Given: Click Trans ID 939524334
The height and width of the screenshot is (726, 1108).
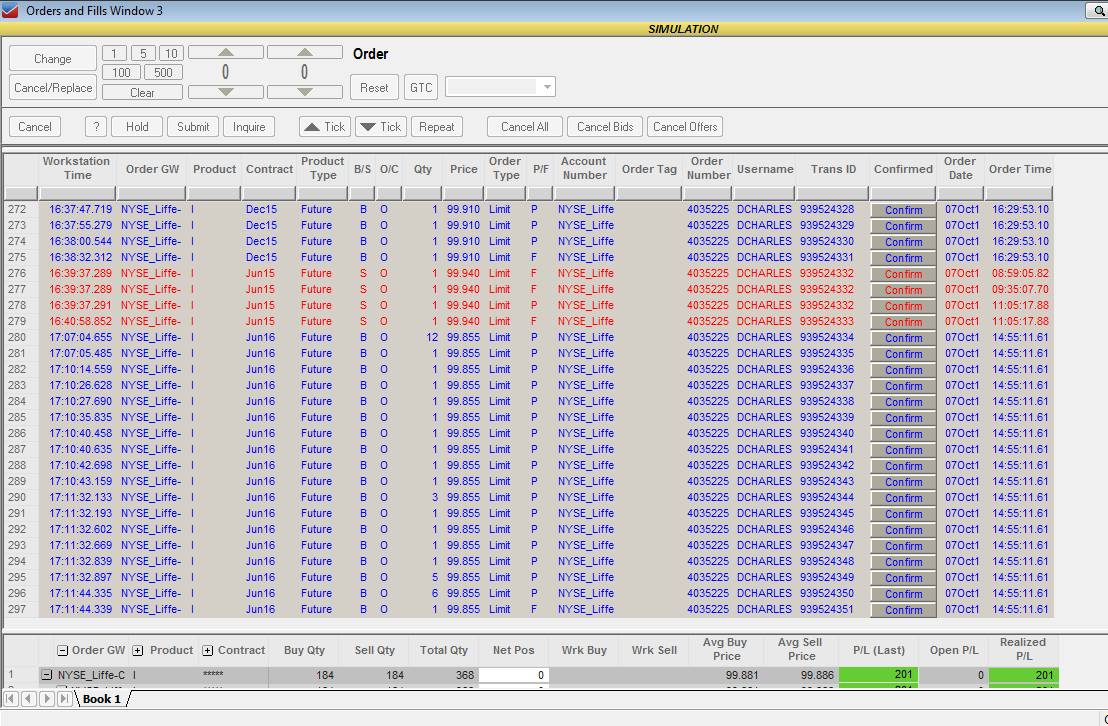Looking at the screenshot, I should coord(827,337).
